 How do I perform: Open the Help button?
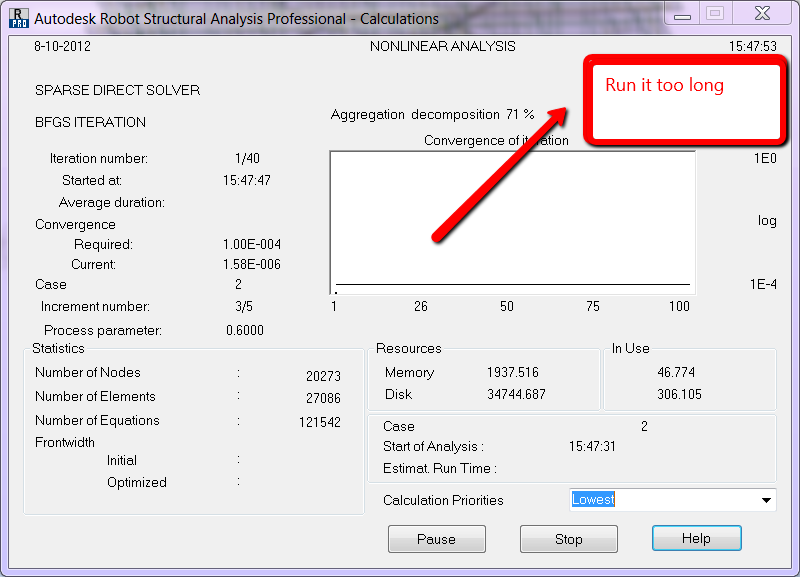696,538
